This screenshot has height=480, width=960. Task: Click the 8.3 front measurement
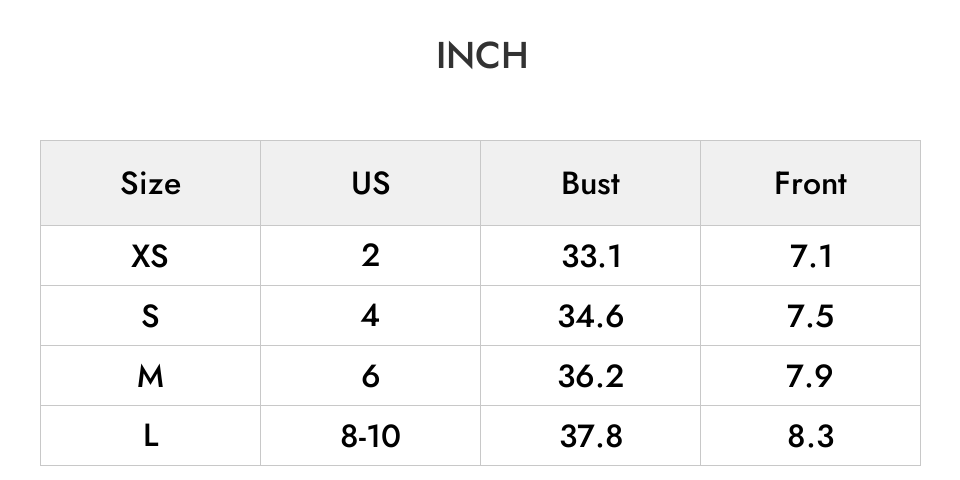point(810,435)
